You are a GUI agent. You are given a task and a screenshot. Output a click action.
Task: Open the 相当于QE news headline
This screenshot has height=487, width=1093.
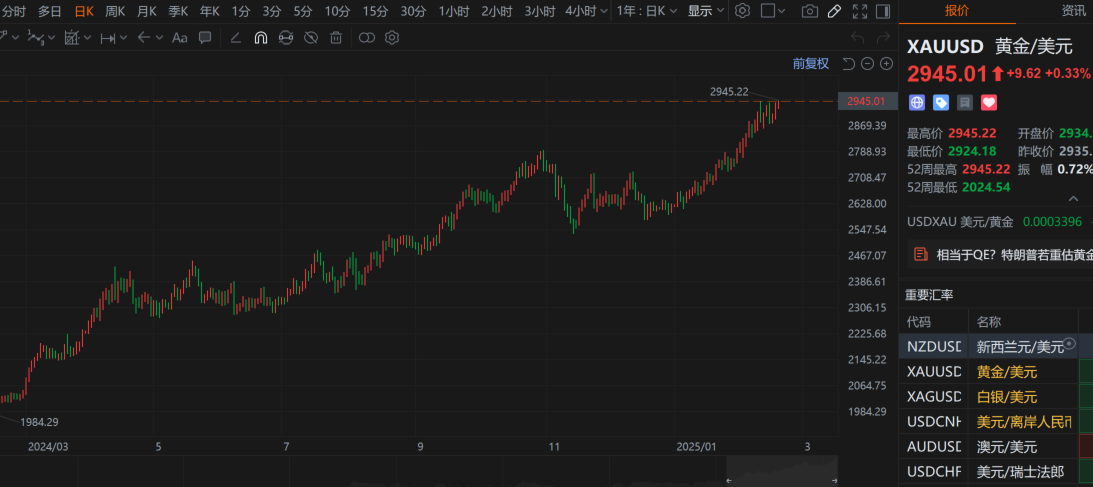(x=1012, y=254)
